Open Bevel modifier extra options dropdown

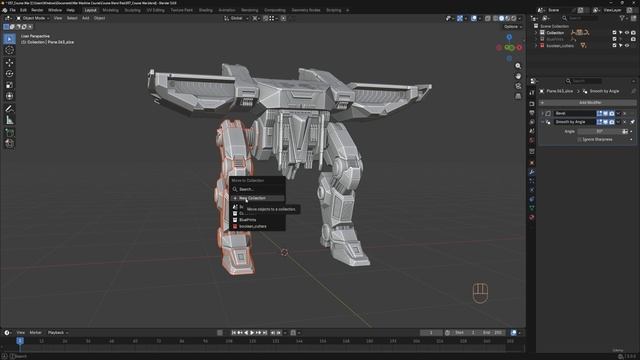(618, 113)
